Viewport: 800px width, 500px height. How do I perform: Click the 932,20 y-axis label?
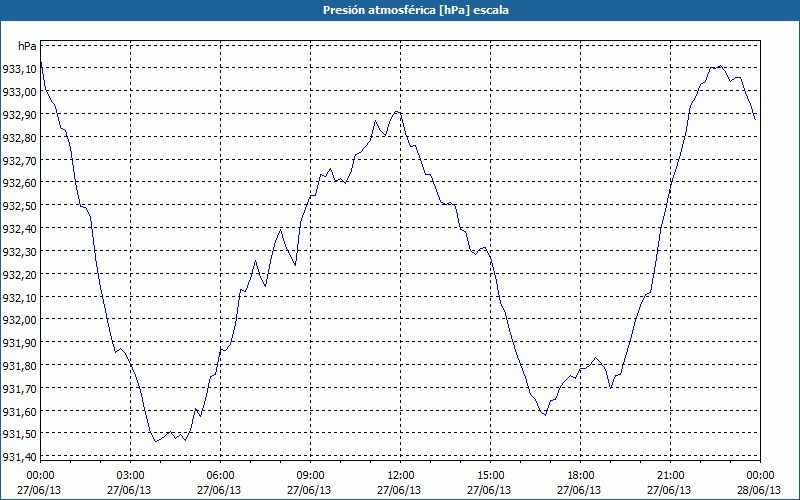pos(19,274)
